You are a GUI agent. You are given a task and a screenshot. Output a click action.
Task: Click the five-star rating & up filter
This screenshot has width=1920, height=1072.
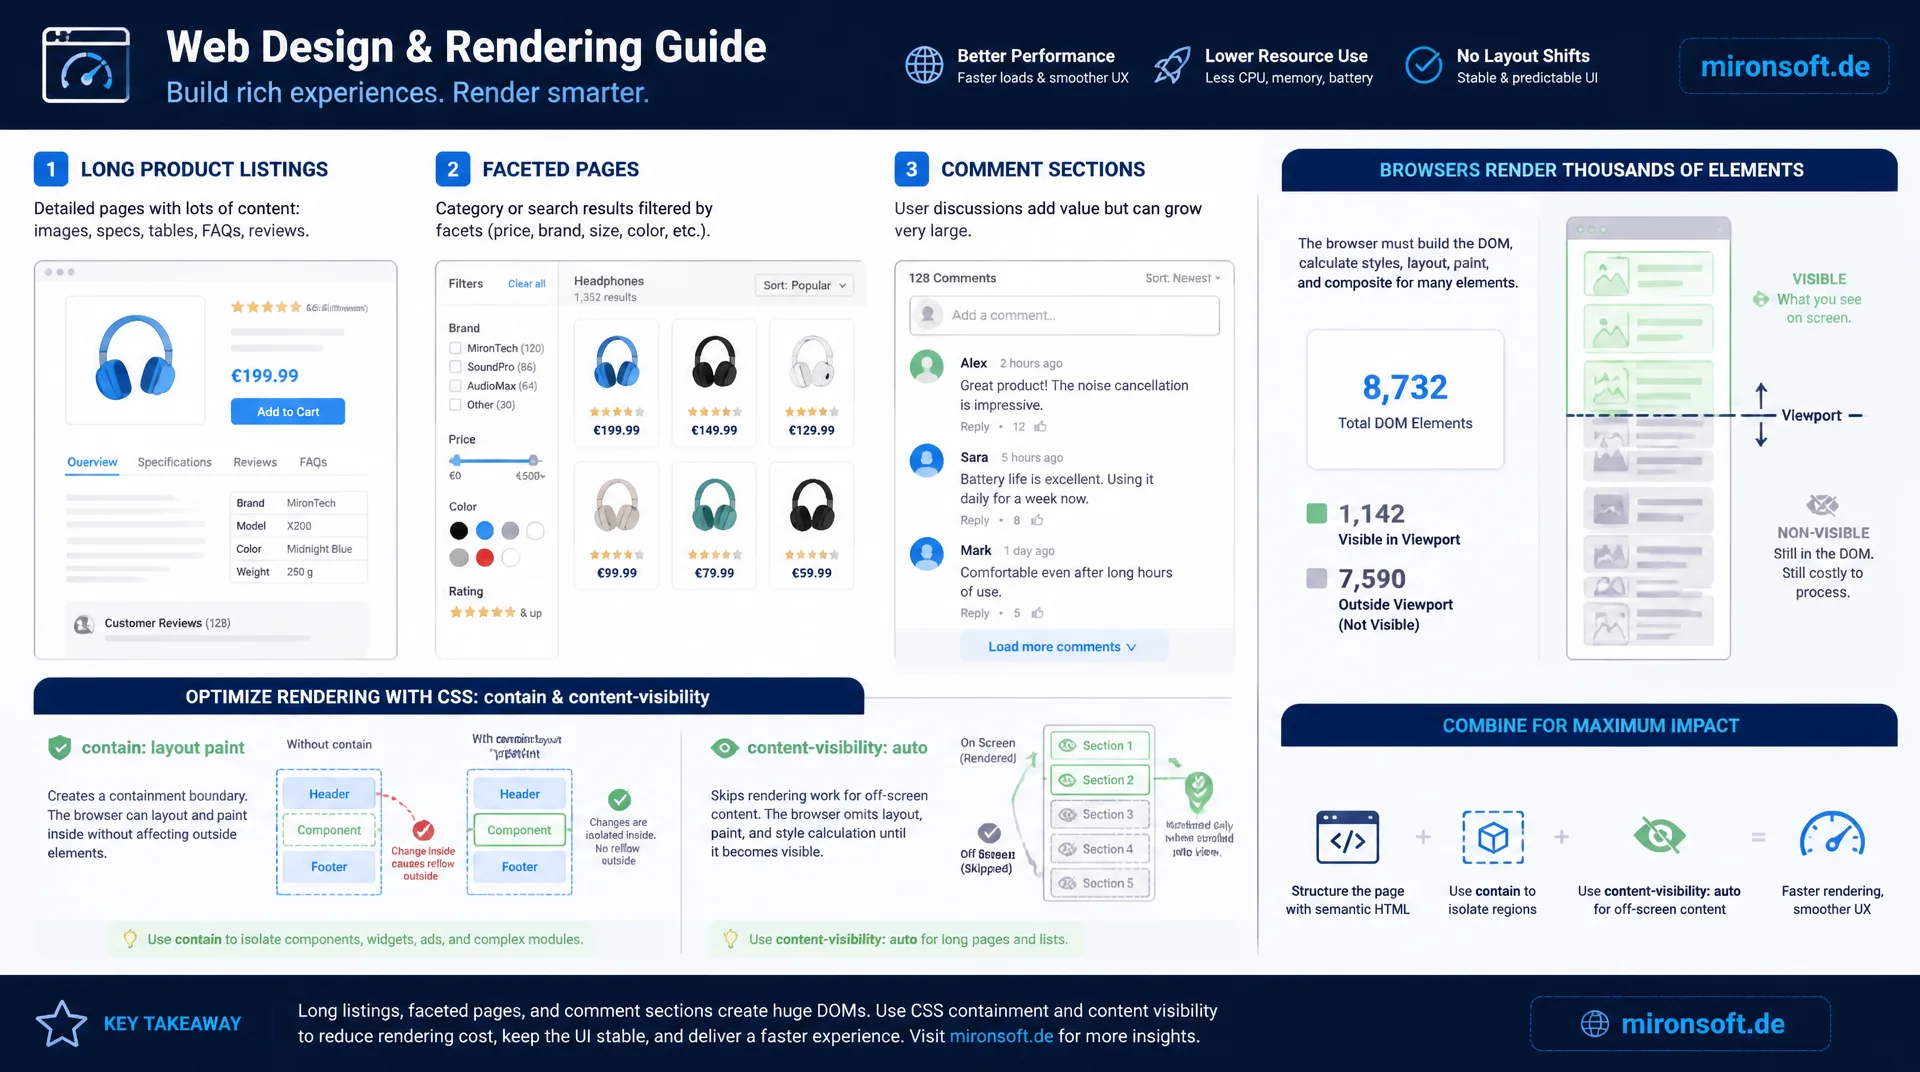[x=496, y=613]
